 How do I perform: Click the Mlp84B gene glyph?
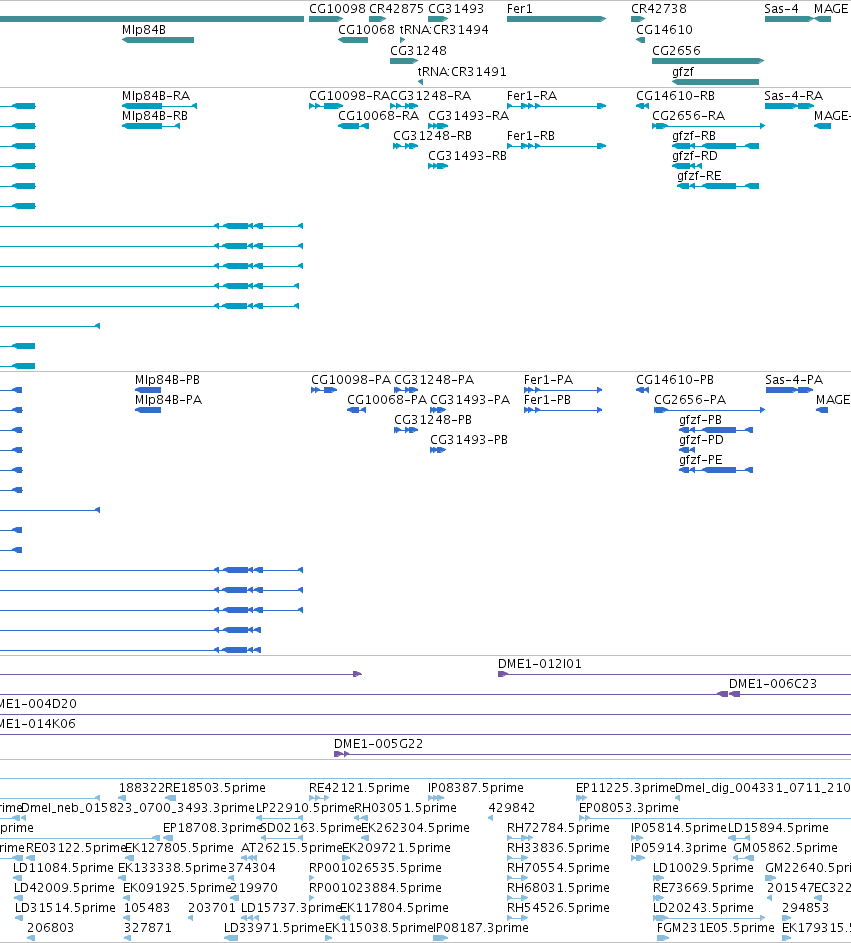click(158, 40)
